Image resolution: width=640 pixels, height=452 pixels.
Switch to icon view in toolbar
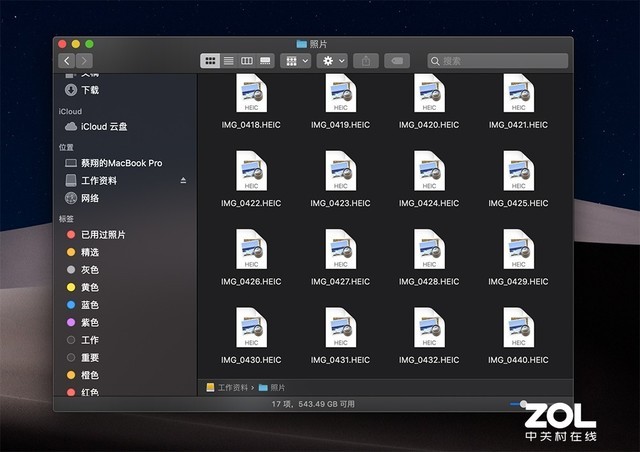[x=210, y=61]
